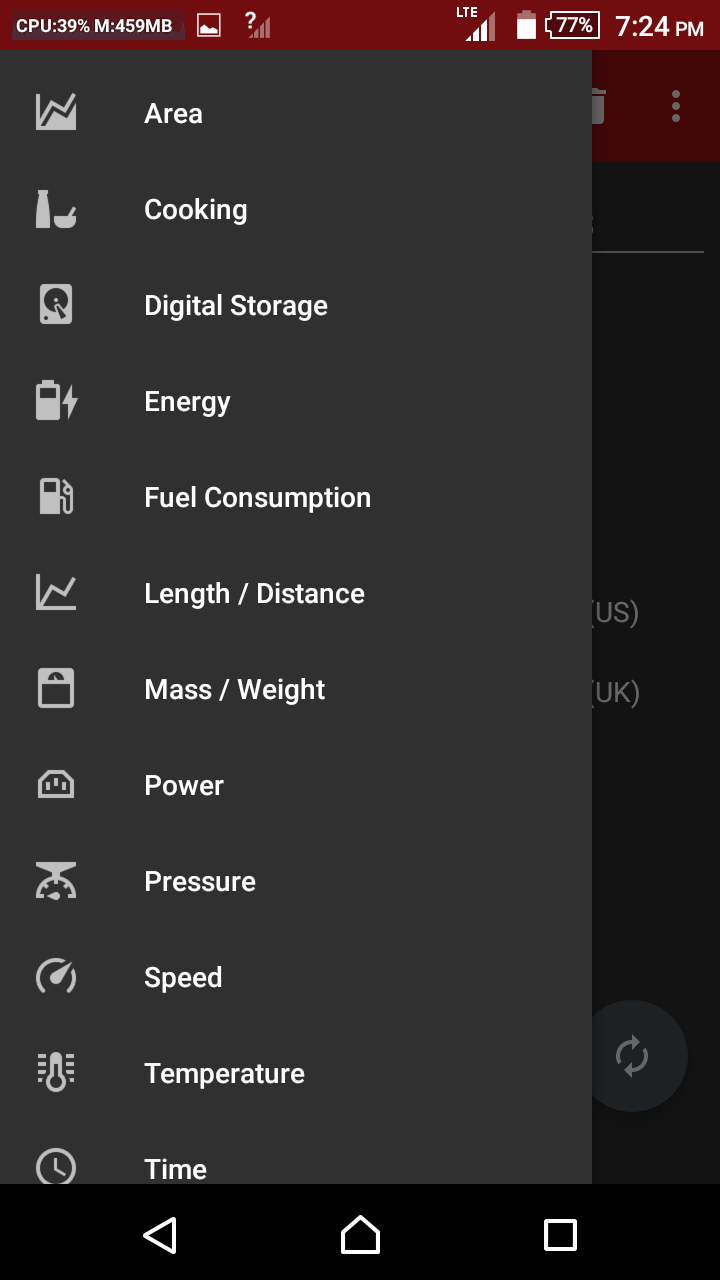Tap the Energy battery icon
Image resolution: width=720 pixels, height=1280 pixels.
click(x=56, y=401)
